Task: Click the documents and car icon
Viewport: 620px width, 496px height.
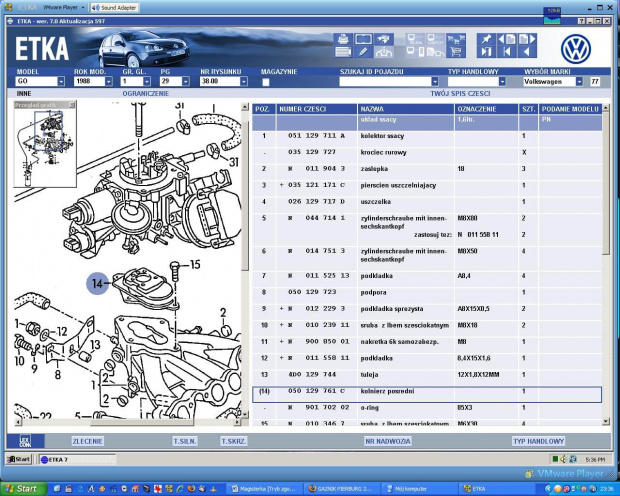Action: click(435, 52)
